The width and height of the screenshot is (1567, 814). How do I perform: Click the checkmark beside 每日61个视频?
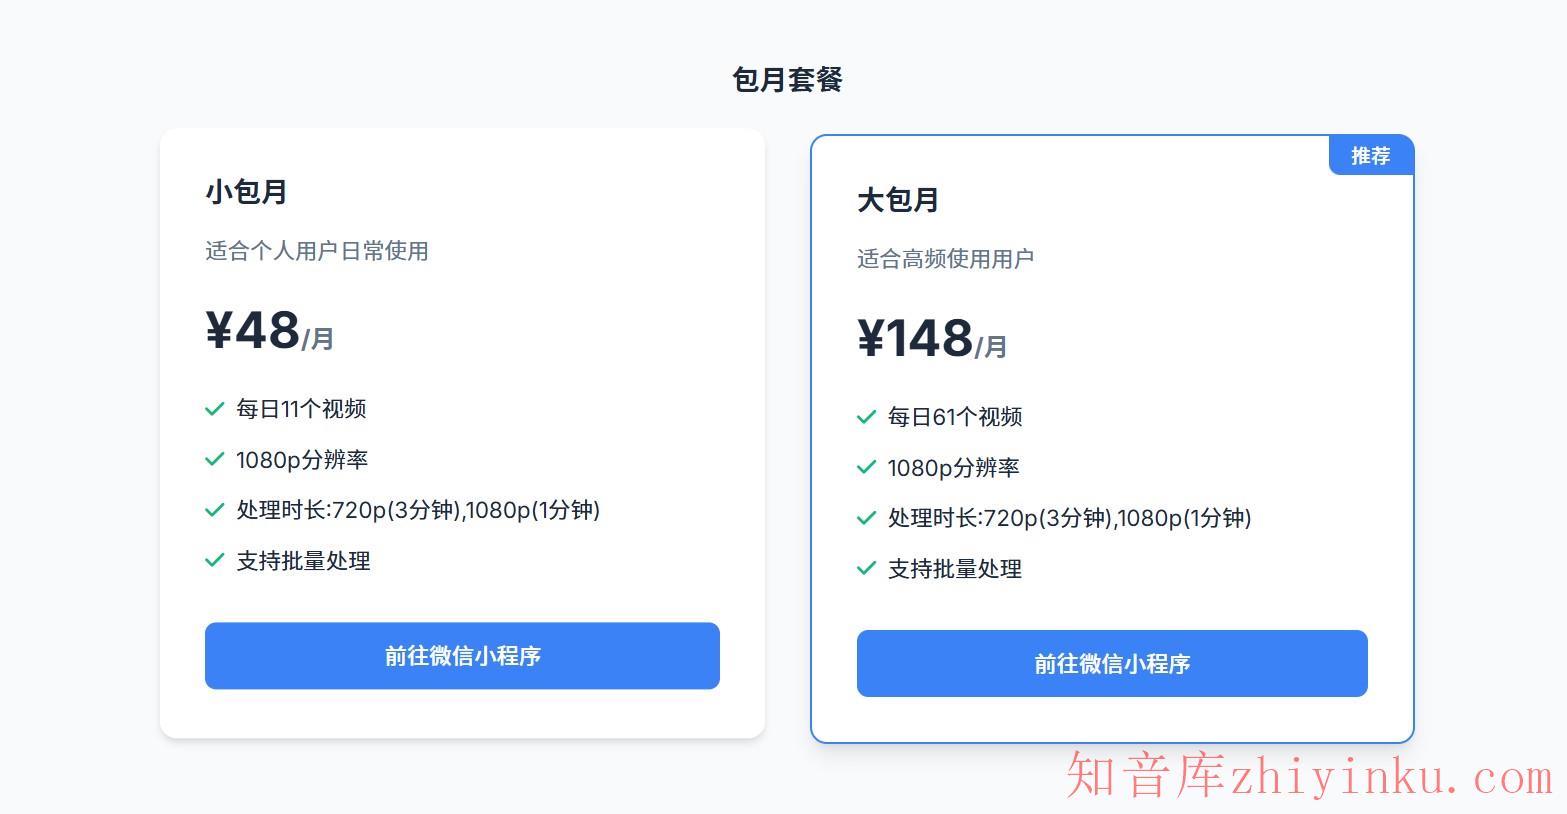coord(866,417)
